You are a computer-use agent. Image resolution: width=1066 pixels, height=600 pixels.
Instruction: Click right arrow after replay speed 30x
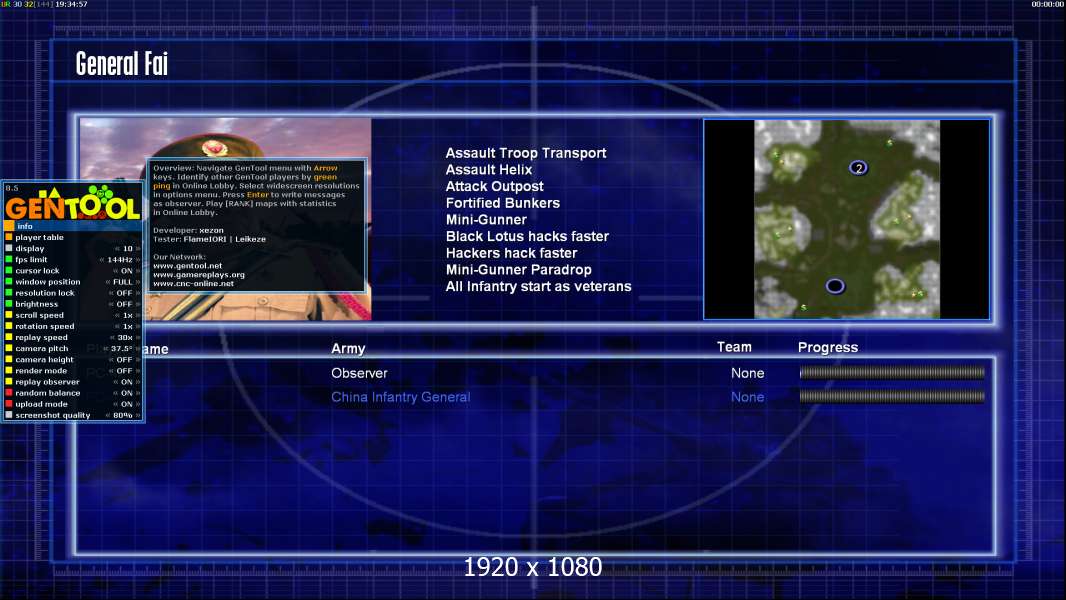coord(138,338)
